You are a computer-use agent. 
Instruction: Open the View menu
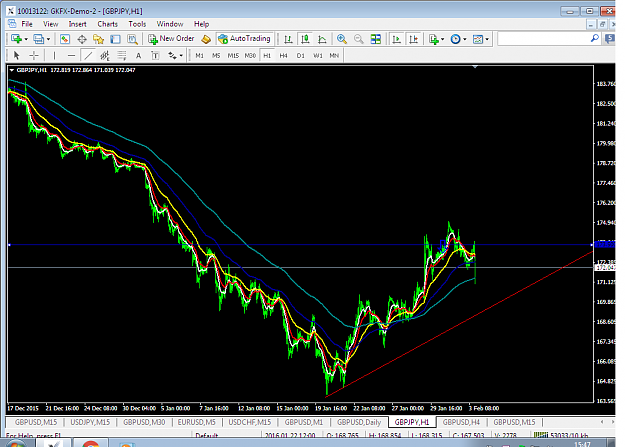point(51,24)
